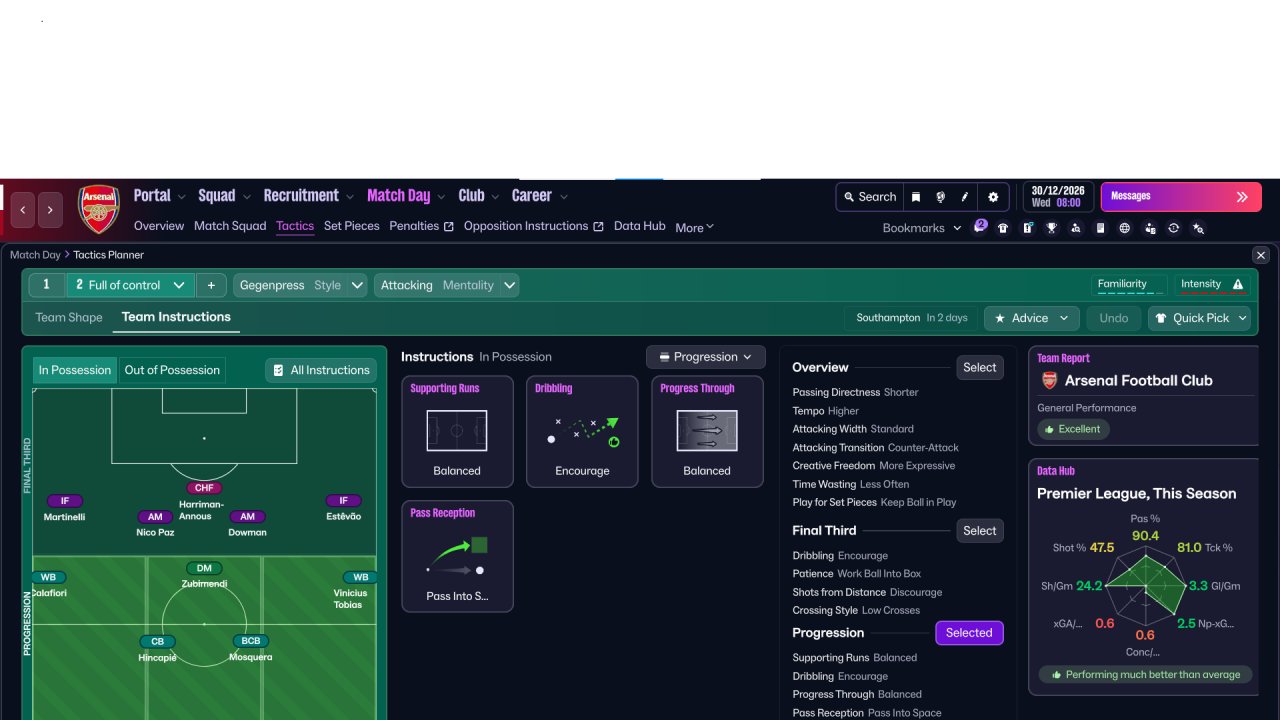Click the Selected button beside Progression
1280x720 pixels.
pyautogui.click(x=969, y=633)
